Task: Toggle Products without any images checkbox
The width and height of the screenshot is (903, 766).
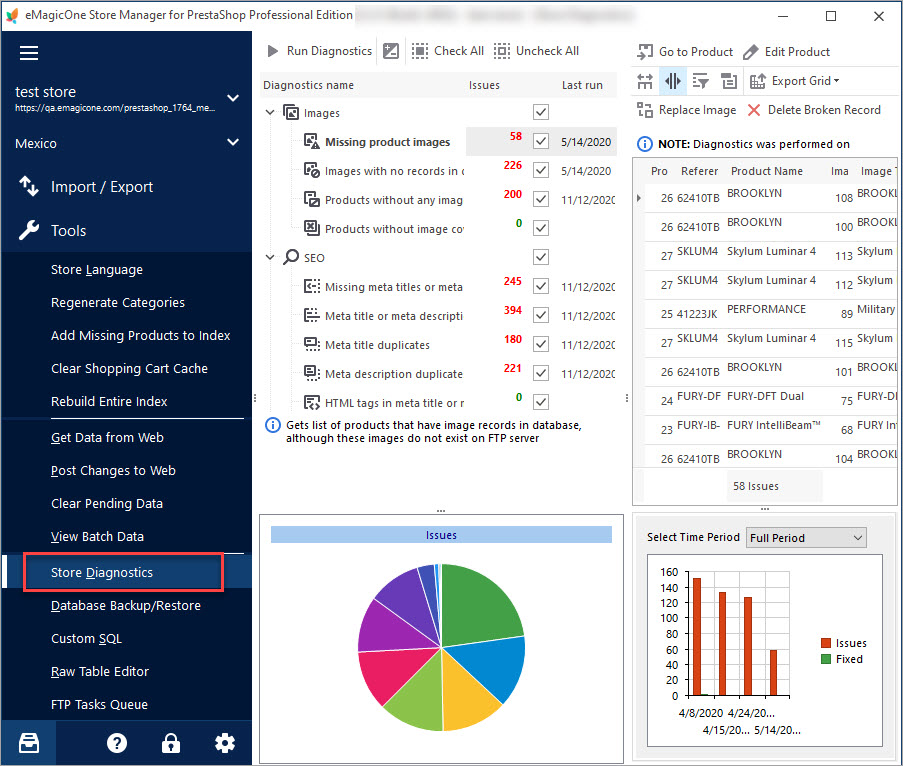Action: pos(541,199)
